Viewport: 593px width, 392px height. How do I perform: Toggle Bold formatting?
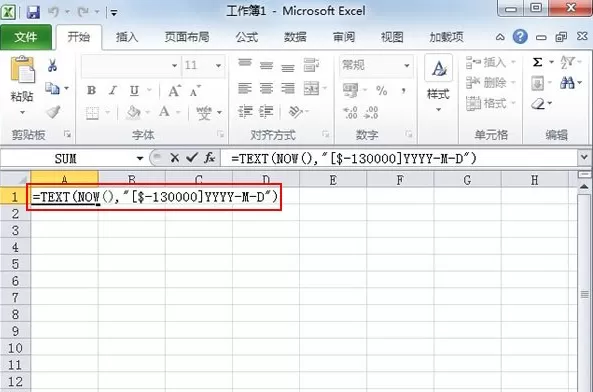tap(91, 90)
